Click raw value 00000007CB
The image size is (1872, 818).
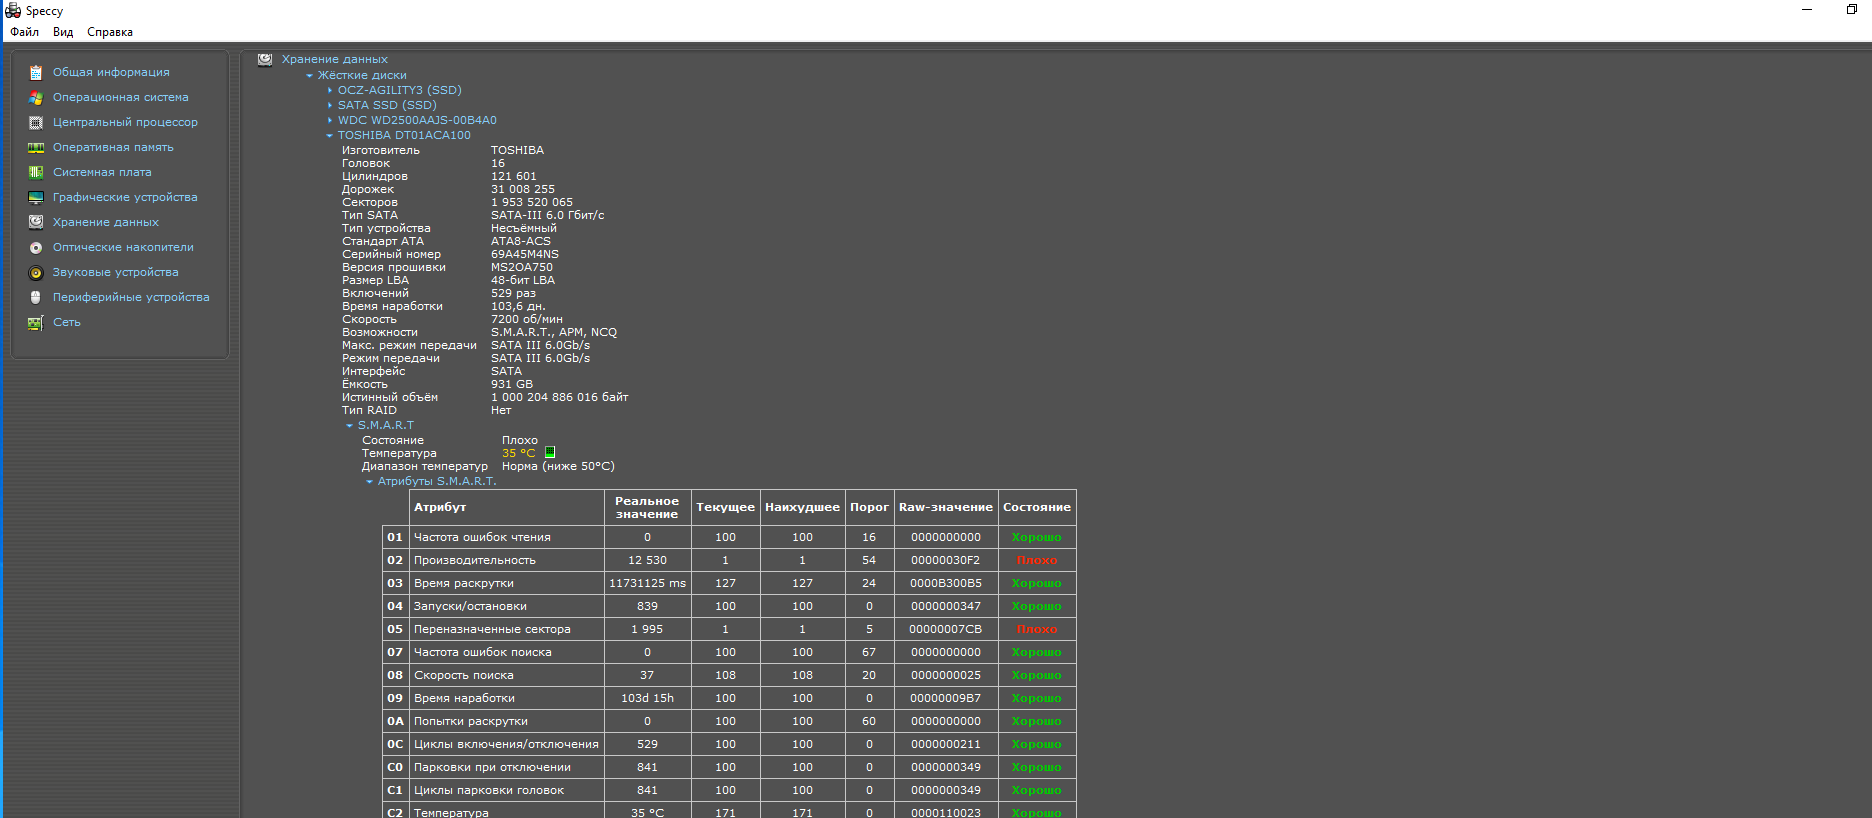pos(946,629)
